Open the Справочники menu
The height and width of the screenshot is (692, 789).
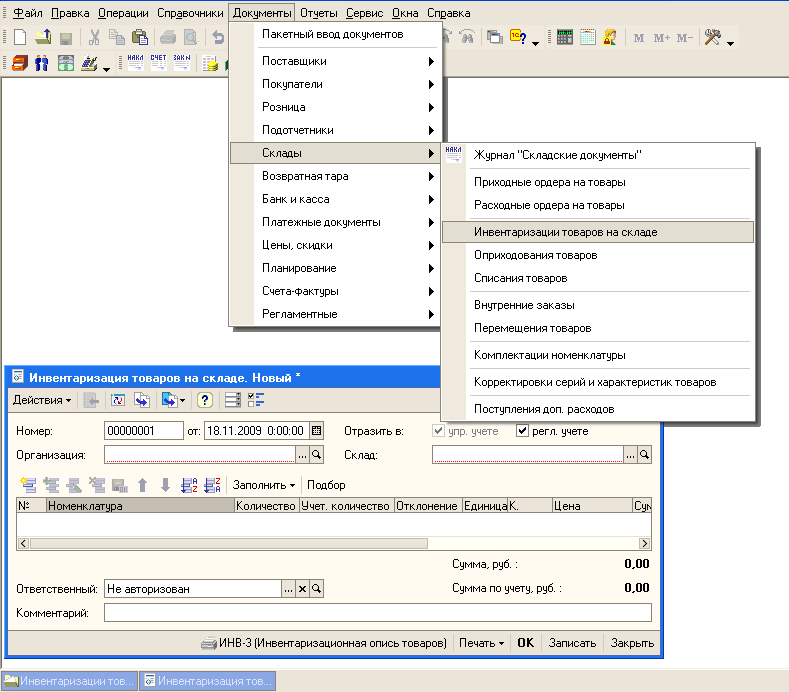coord(190,13)
